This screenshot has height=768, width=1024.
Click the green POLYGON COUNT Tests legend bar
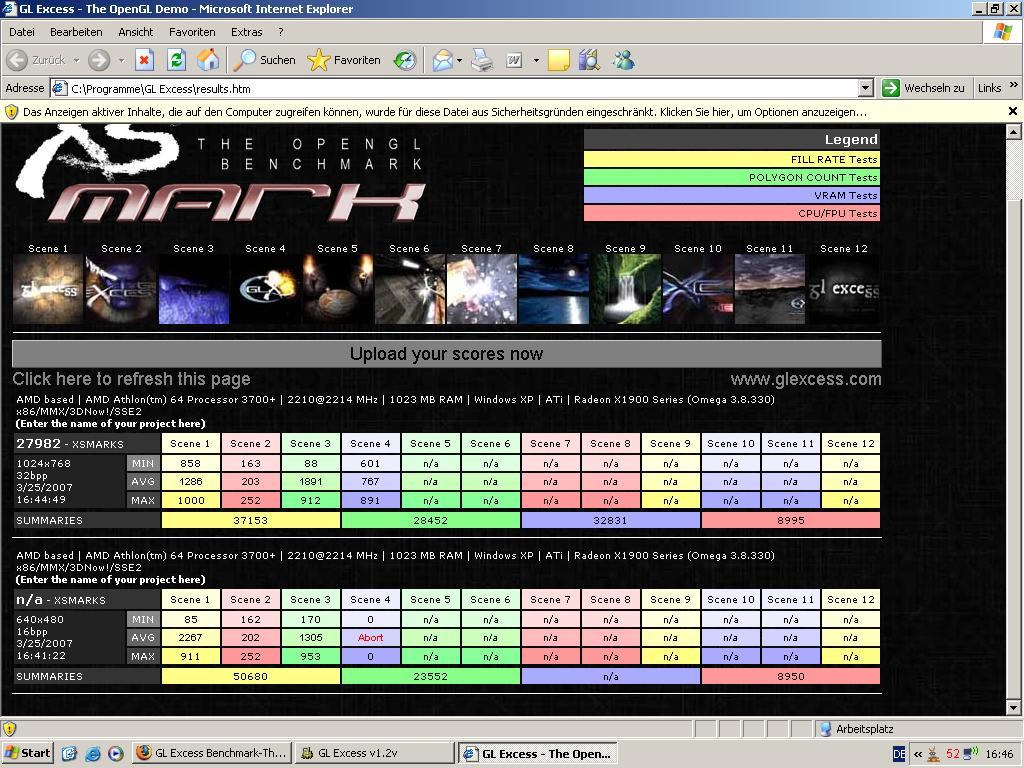pyautogui.click(x=731, y=177)
